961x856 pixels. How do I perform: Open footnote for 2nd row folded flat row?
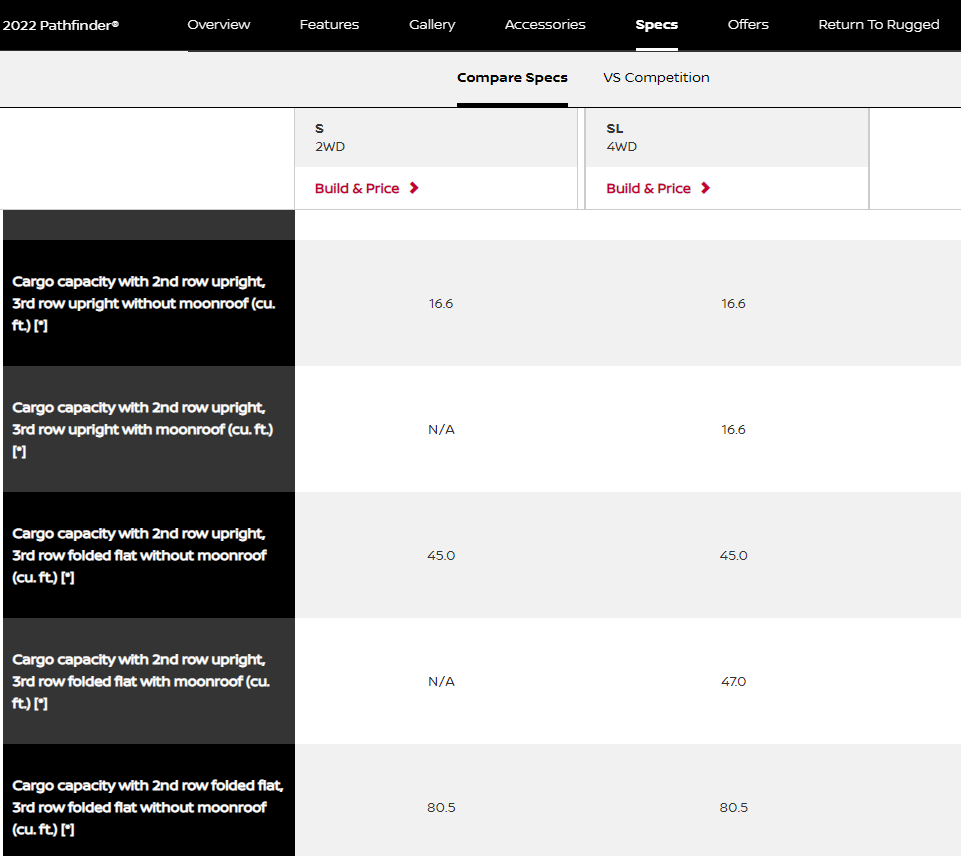(x=67, y=830)
